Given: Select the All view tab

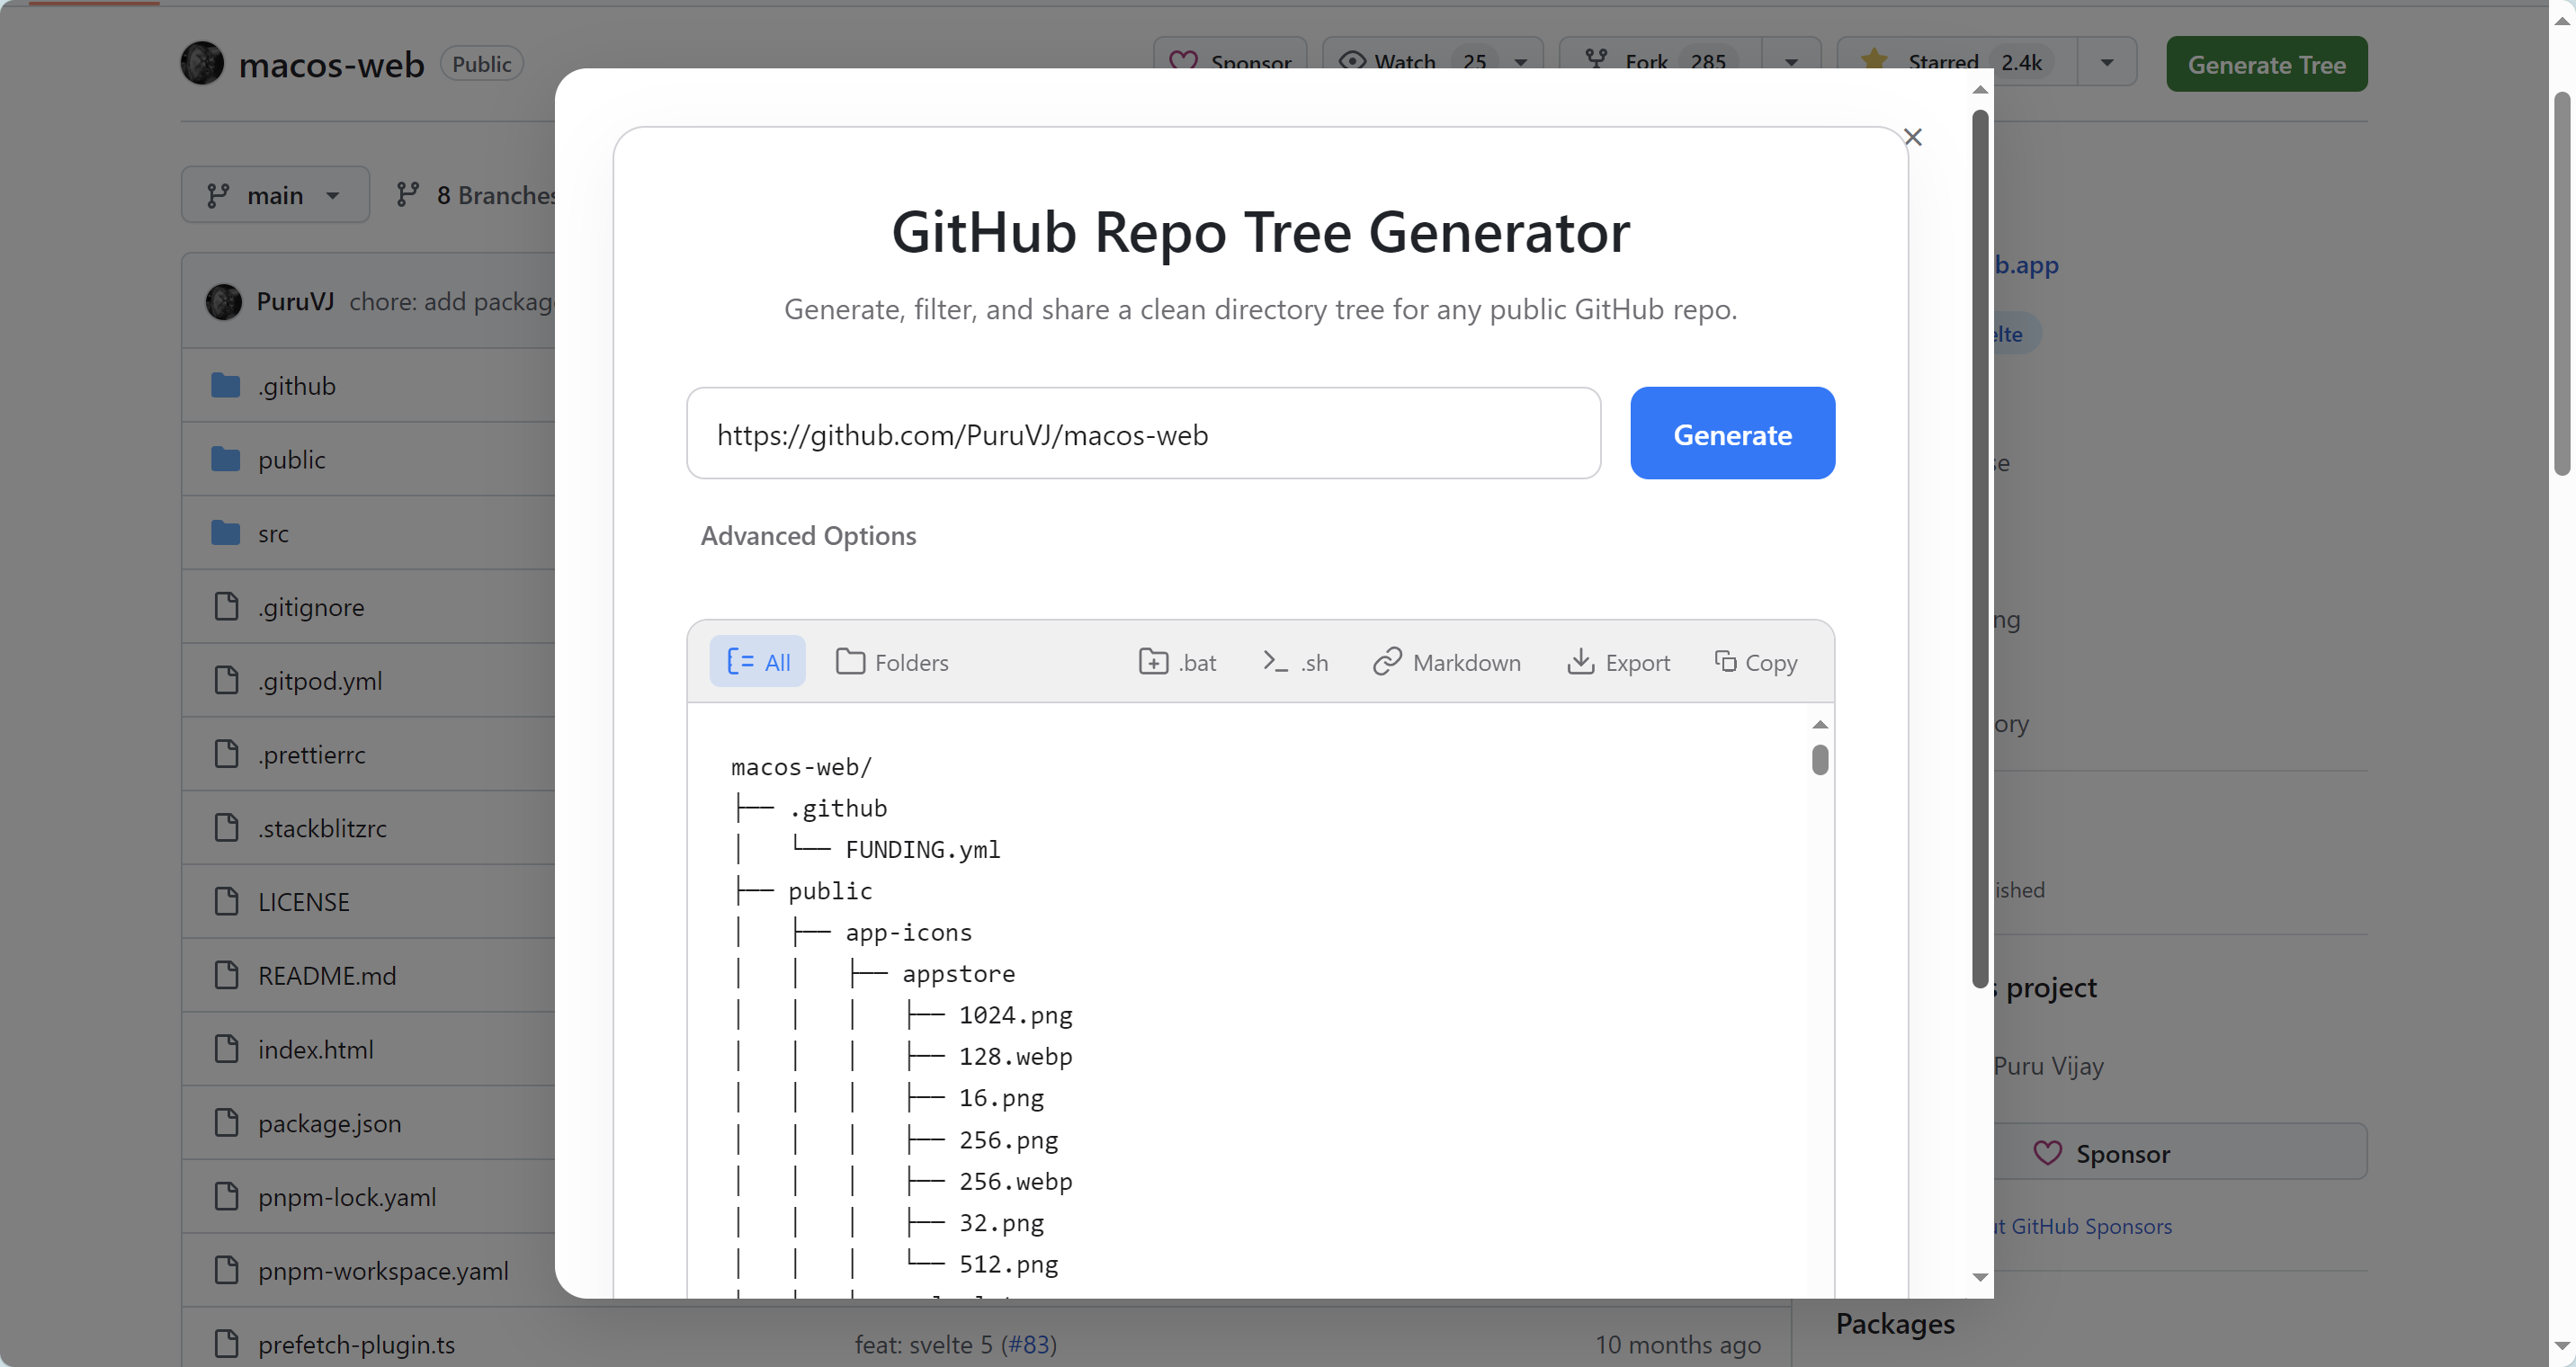Looking at the screenshot, I should tap(757, 662).
